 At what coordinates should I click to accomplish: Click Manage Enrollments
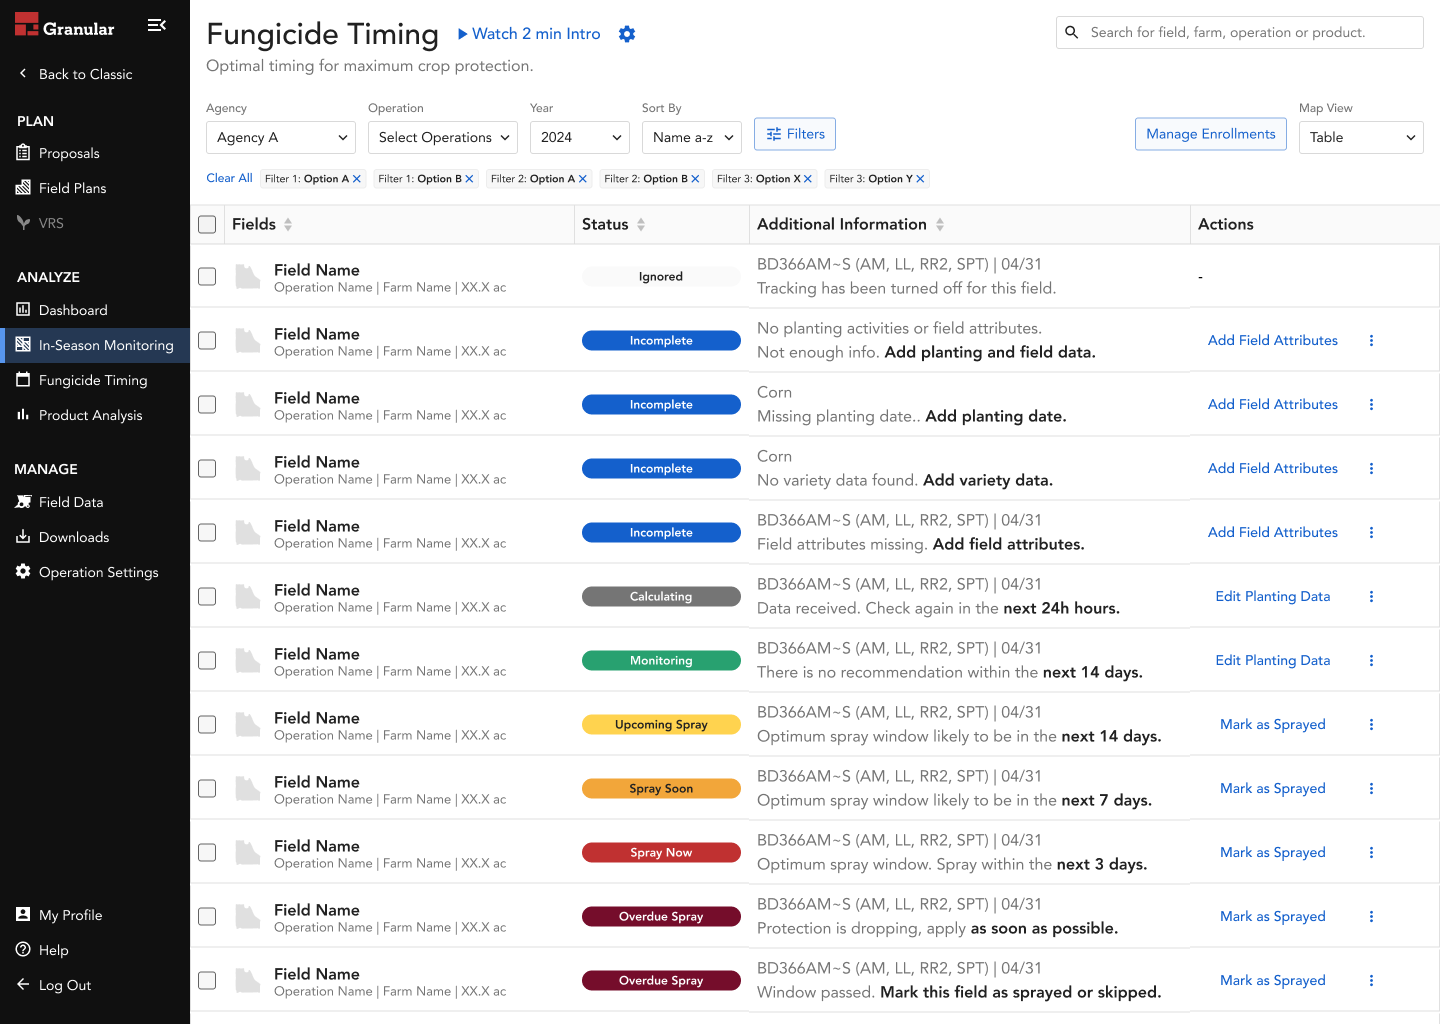(1211, 134)
